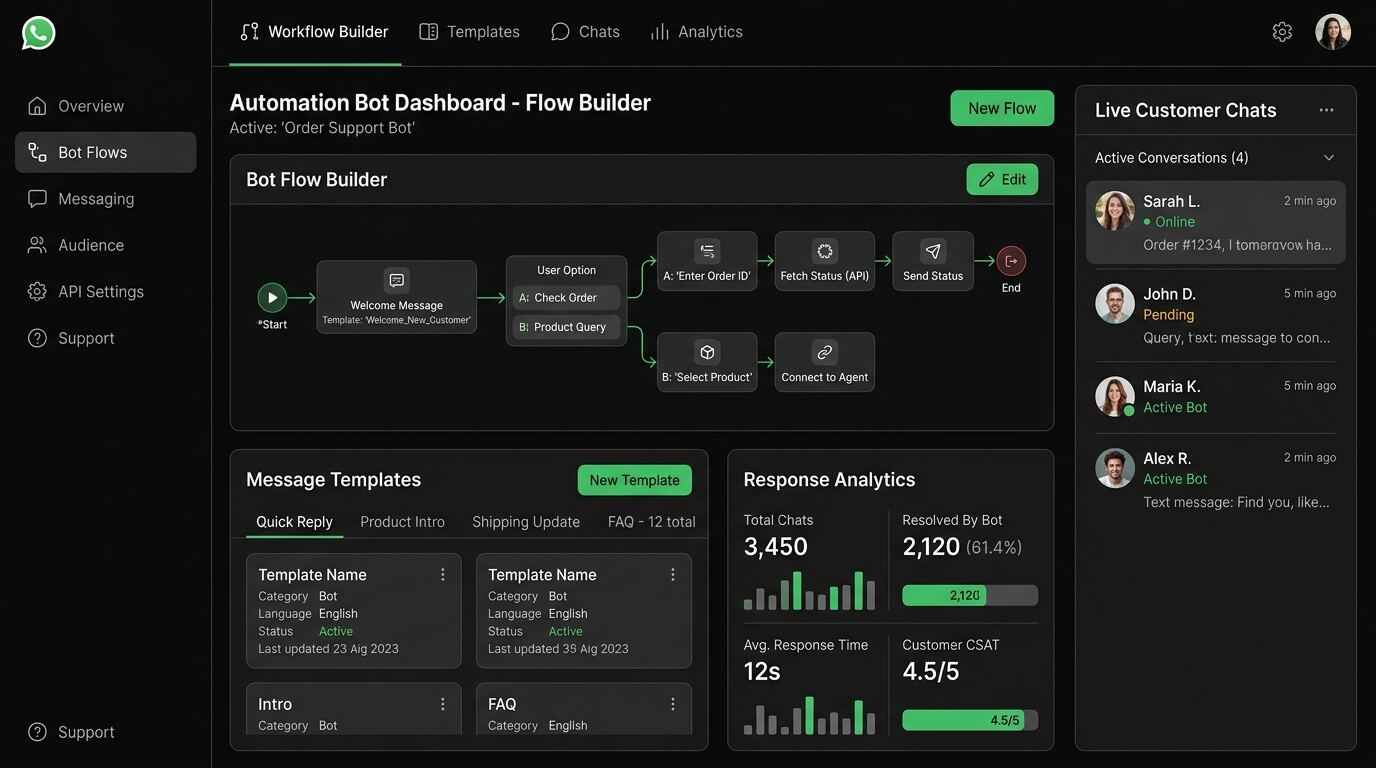Select the FAQ - 12 total tab
The width and height of the screenshot is (1376, 768).
tap(651, 522)
